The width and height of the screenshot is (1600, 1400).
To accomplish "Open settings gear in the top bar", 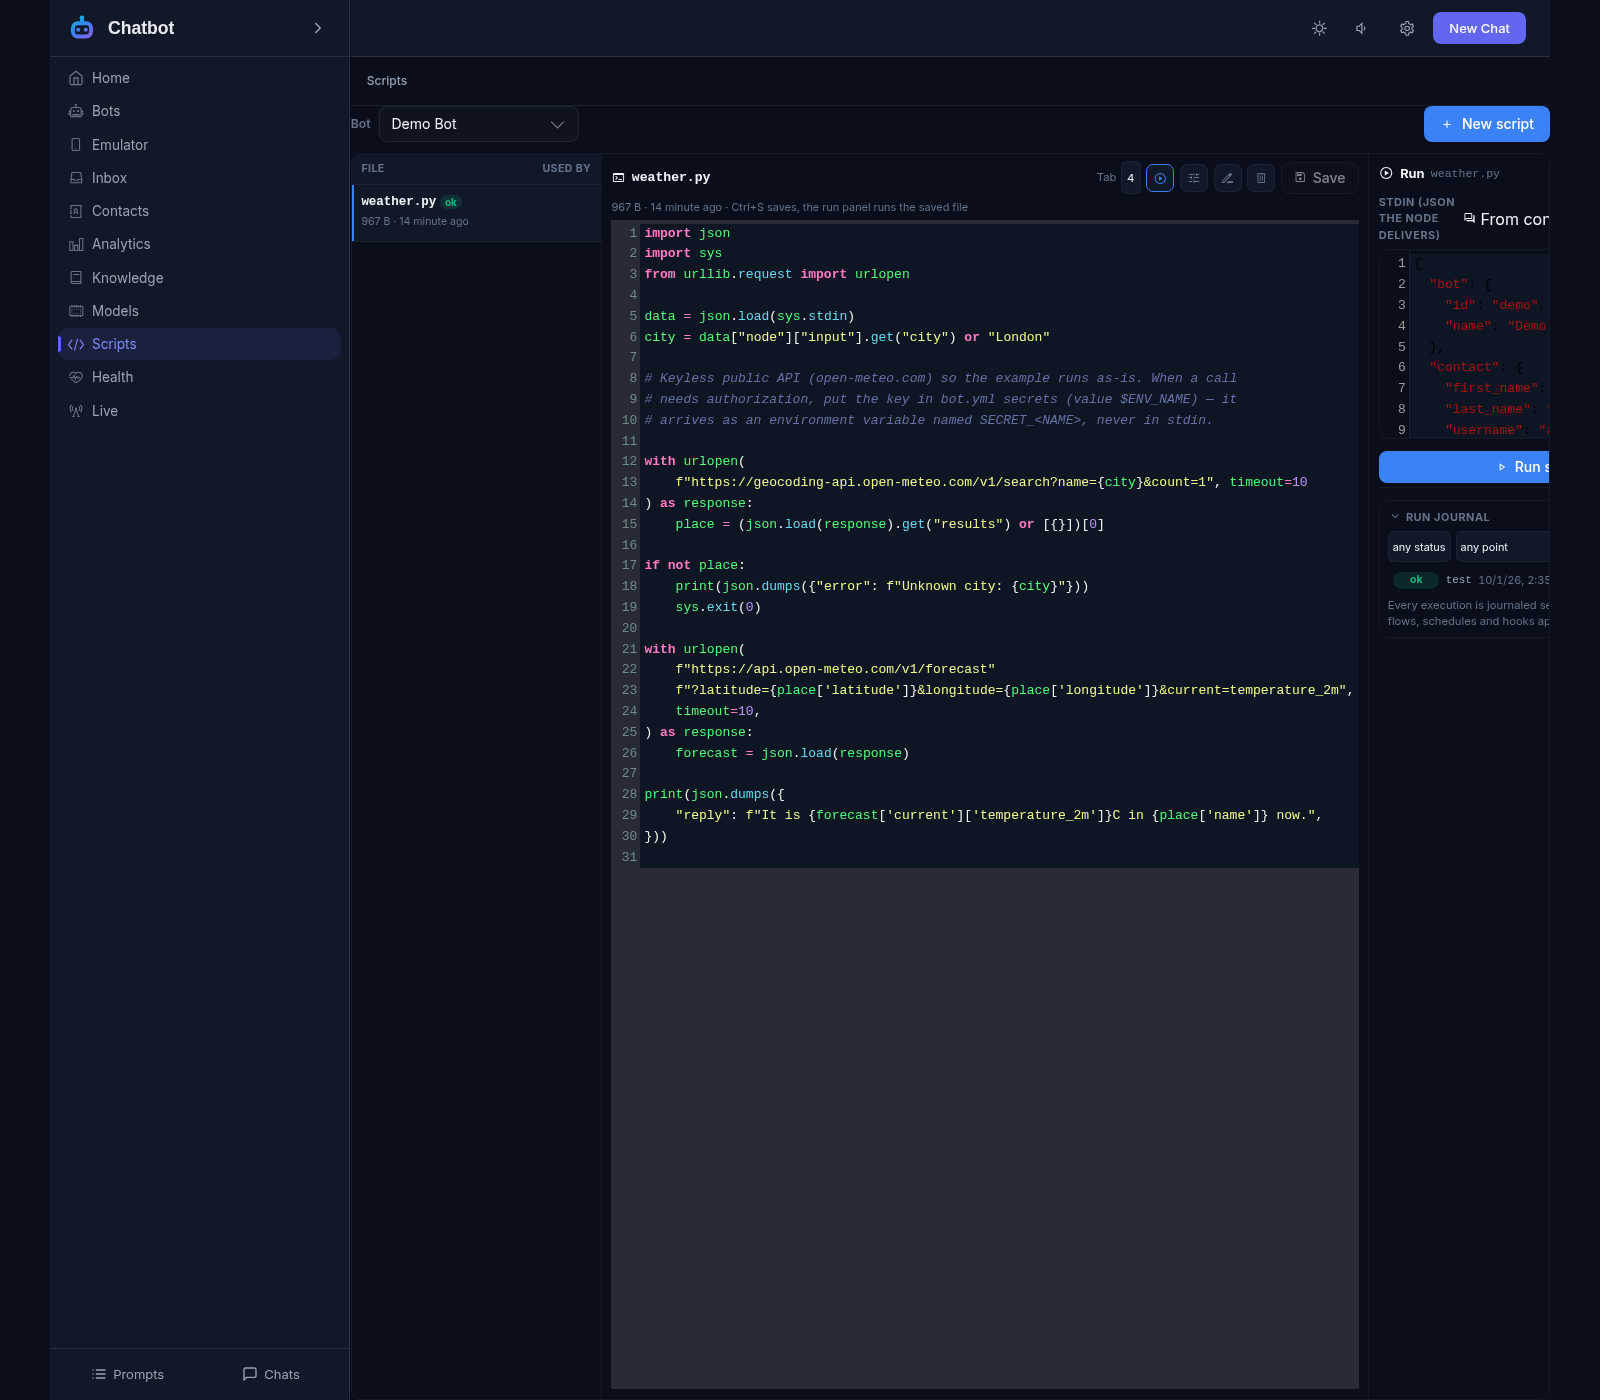I will click(x=1407, y=28).
